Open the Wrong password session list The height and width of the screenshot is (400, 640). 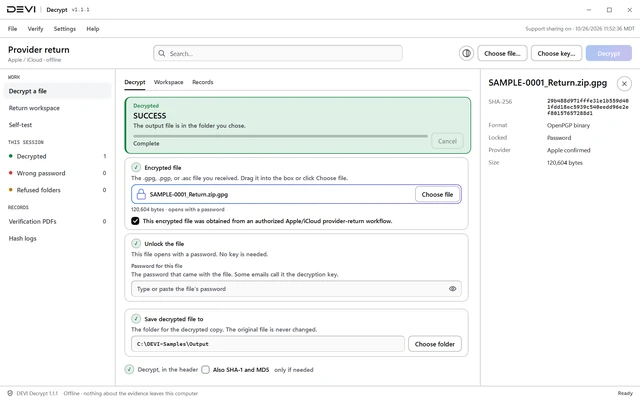(x=57, y=173)
